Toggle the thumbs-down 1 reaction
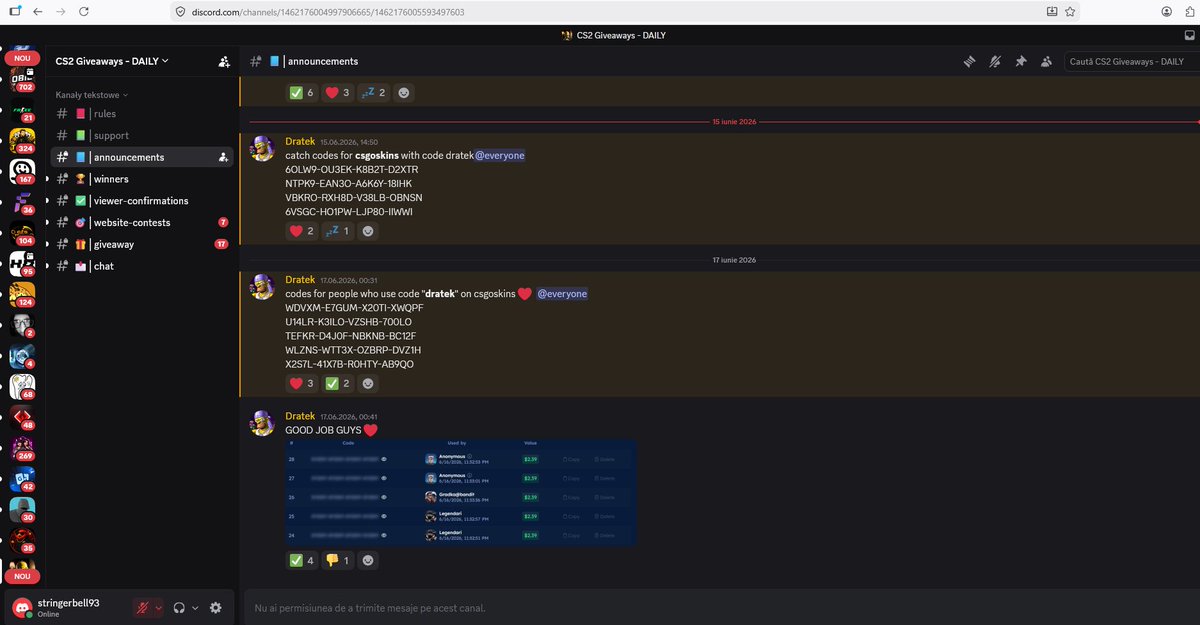The width and height of the screenshot is (1200, 625). (338, 561)
